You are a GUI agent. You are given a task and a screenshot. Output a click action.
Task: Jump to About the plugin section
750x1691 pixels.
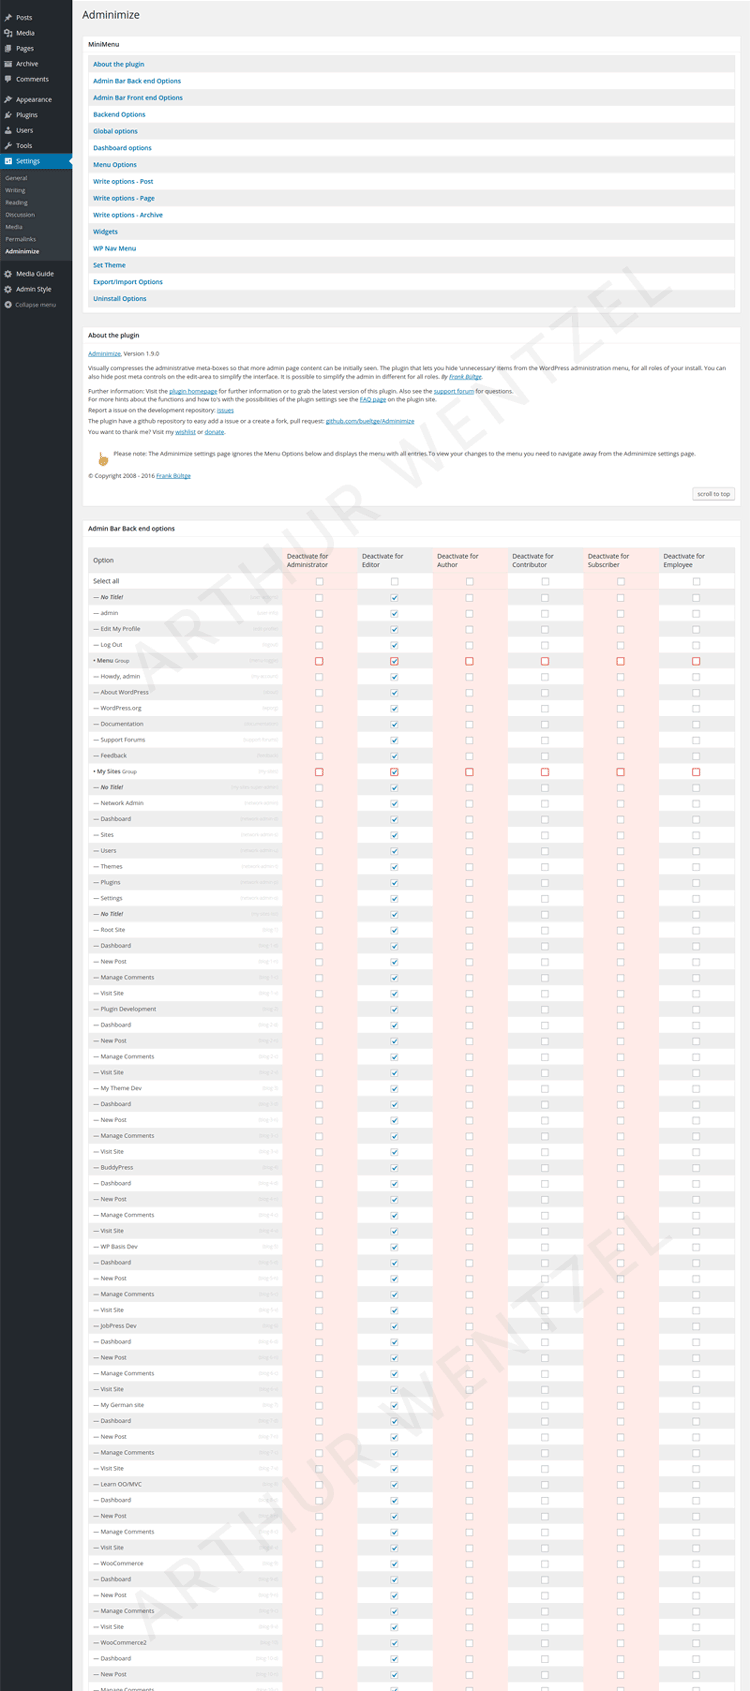(x=119, y=64)
